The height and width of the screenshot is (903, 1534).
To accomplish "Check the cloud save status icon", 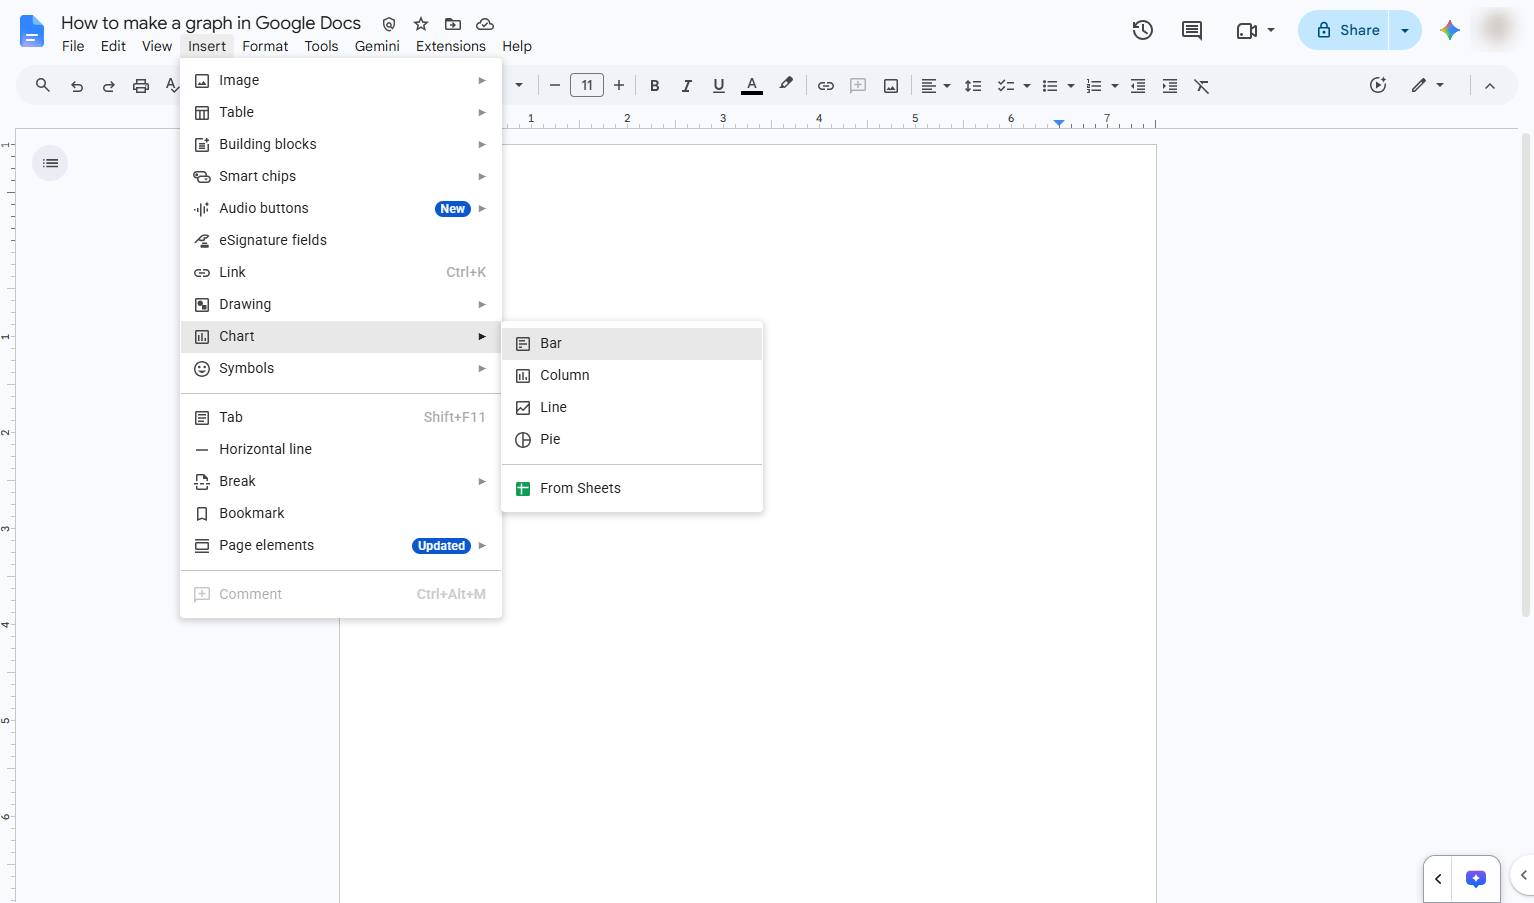I will (485, 24).
